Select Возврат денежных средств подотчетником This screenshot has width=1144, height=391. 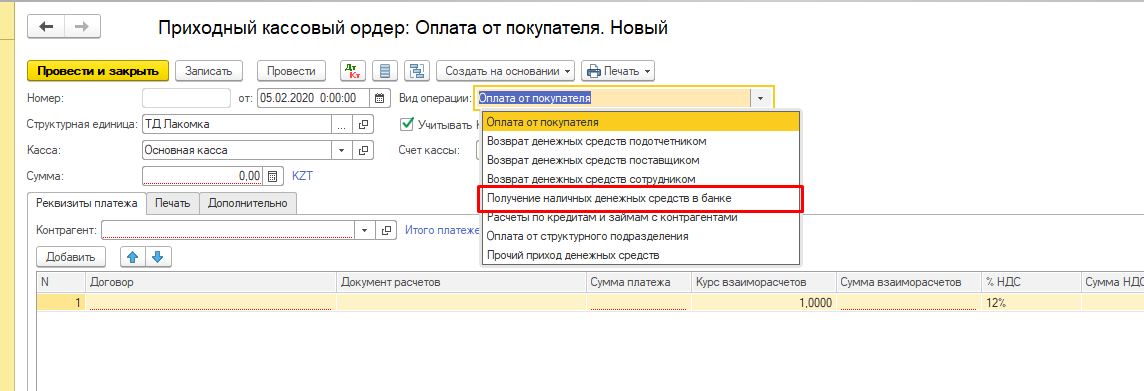point(641,141)
